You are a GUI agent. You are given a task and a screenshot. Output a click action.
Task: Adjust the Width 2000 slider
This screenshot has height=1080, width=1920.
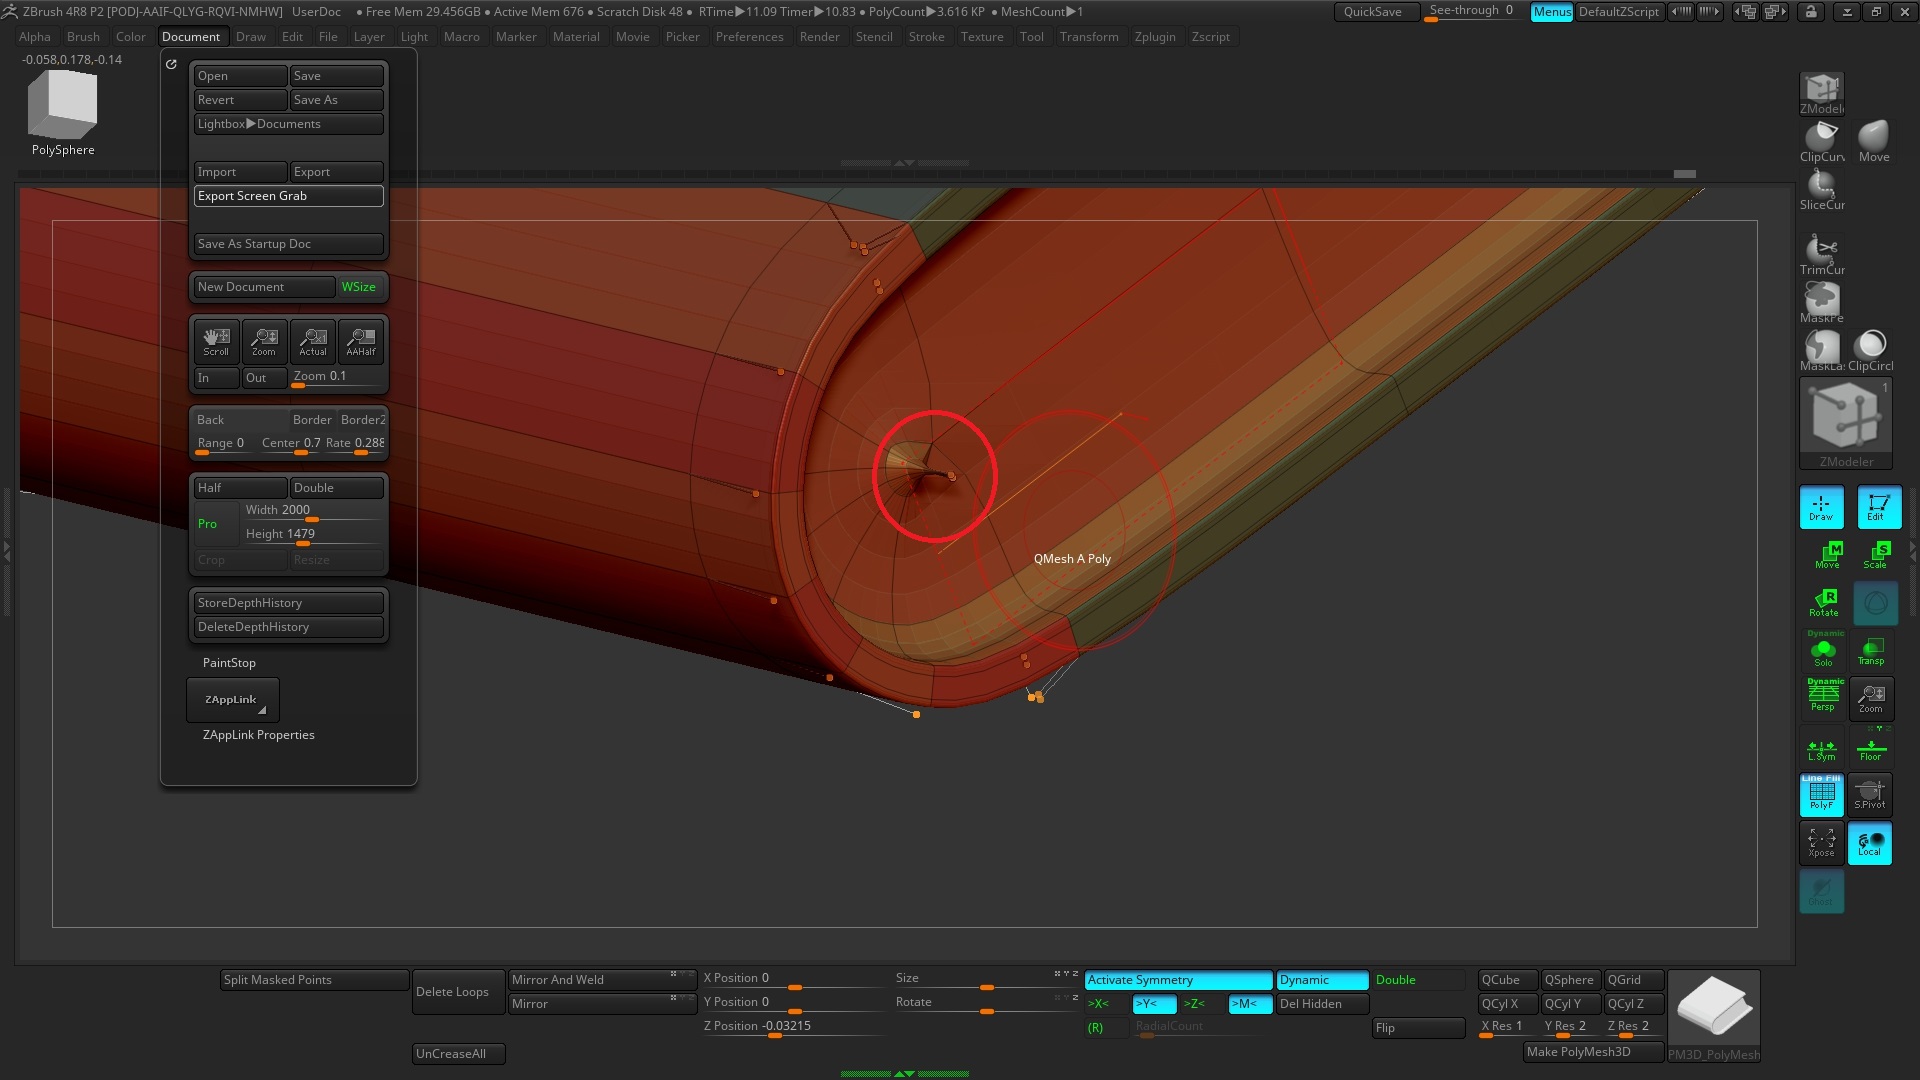(x=312, y=511)
